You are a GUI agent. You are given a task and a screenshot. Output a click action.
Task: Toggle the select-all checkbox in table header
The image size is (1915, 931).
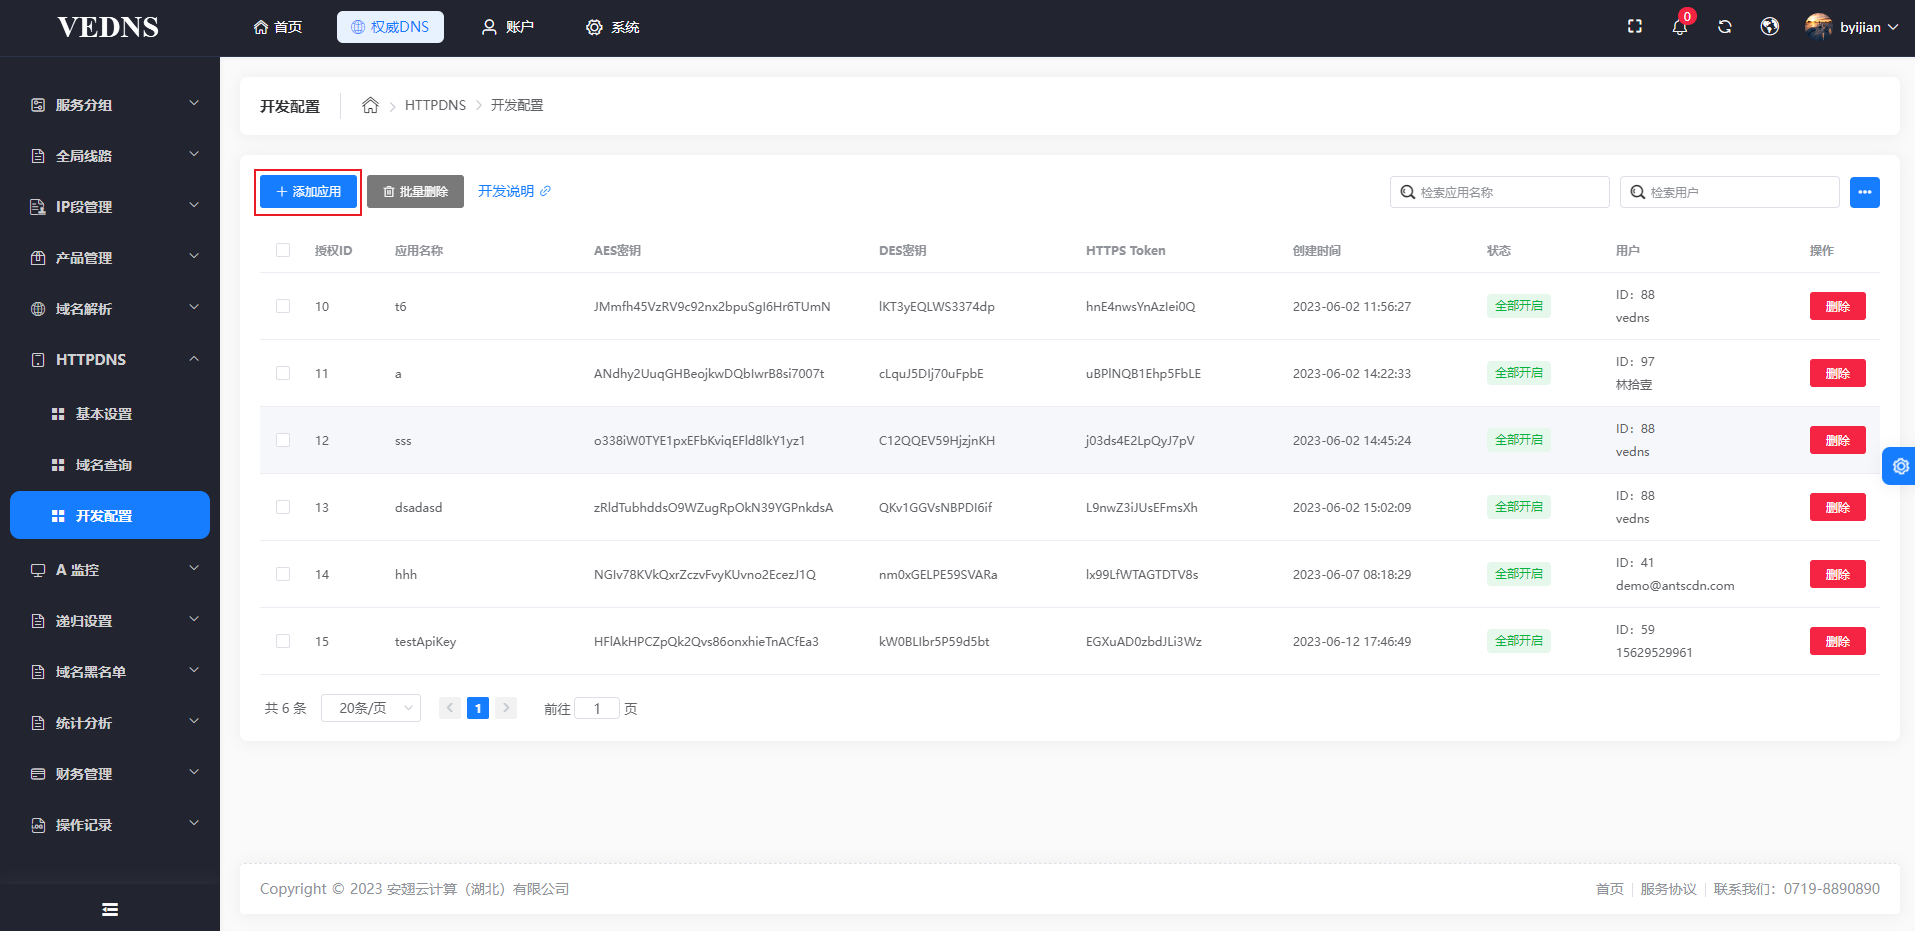[283, 250]
